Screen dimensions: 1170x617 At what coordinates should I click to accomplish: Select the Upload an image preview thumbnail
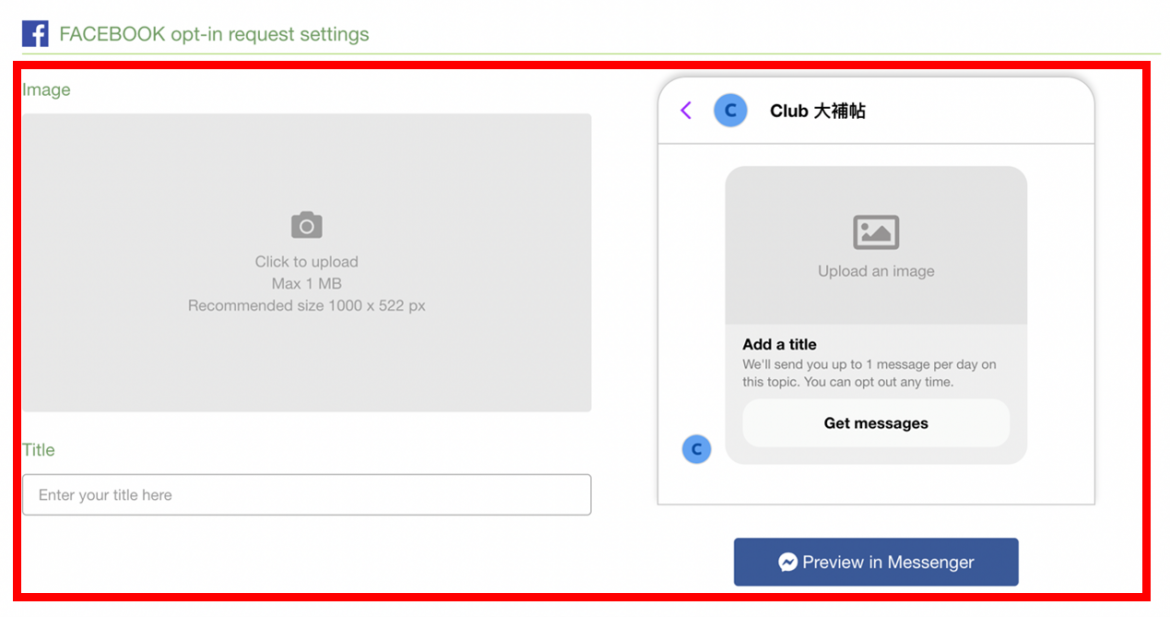tap(875, 245)
